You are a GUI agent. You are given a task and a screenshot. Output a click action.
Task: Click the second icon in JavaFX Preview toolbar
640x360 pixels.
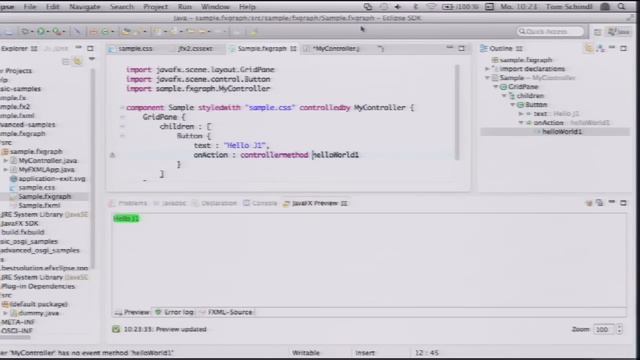(599, 203)
